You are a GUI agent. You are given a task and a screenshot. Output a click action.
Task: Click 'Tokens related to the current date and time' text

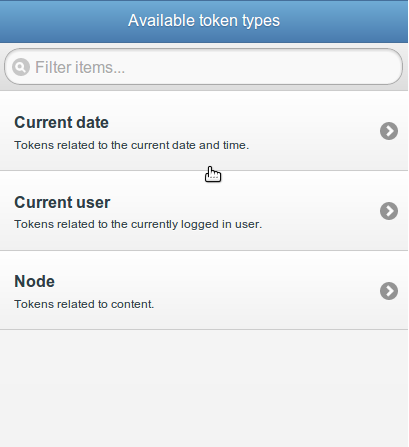point(131,145)
